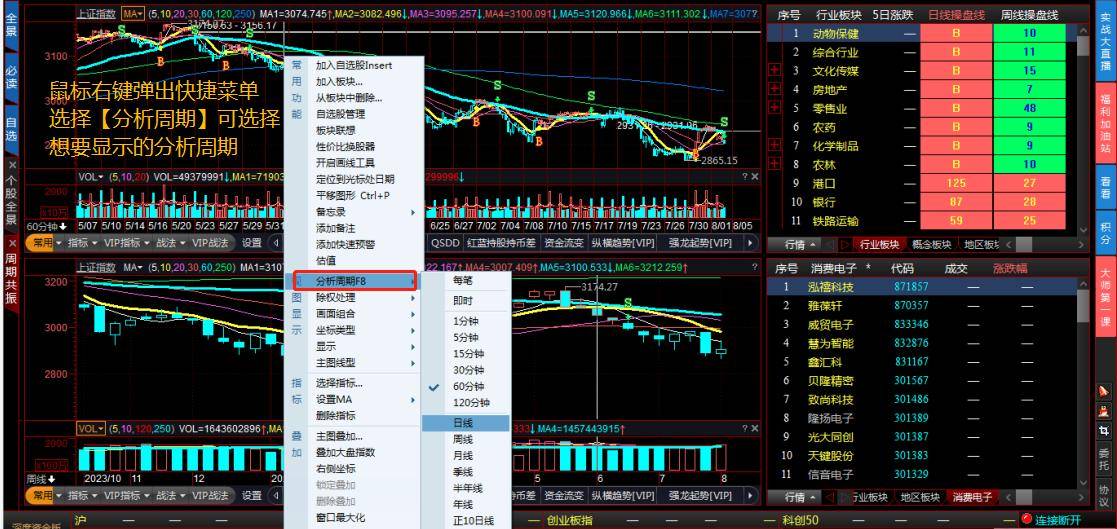Click the 连接断开 status indicator
This screenshot has width=1117, height=529.
click(x=1051, y=520)
